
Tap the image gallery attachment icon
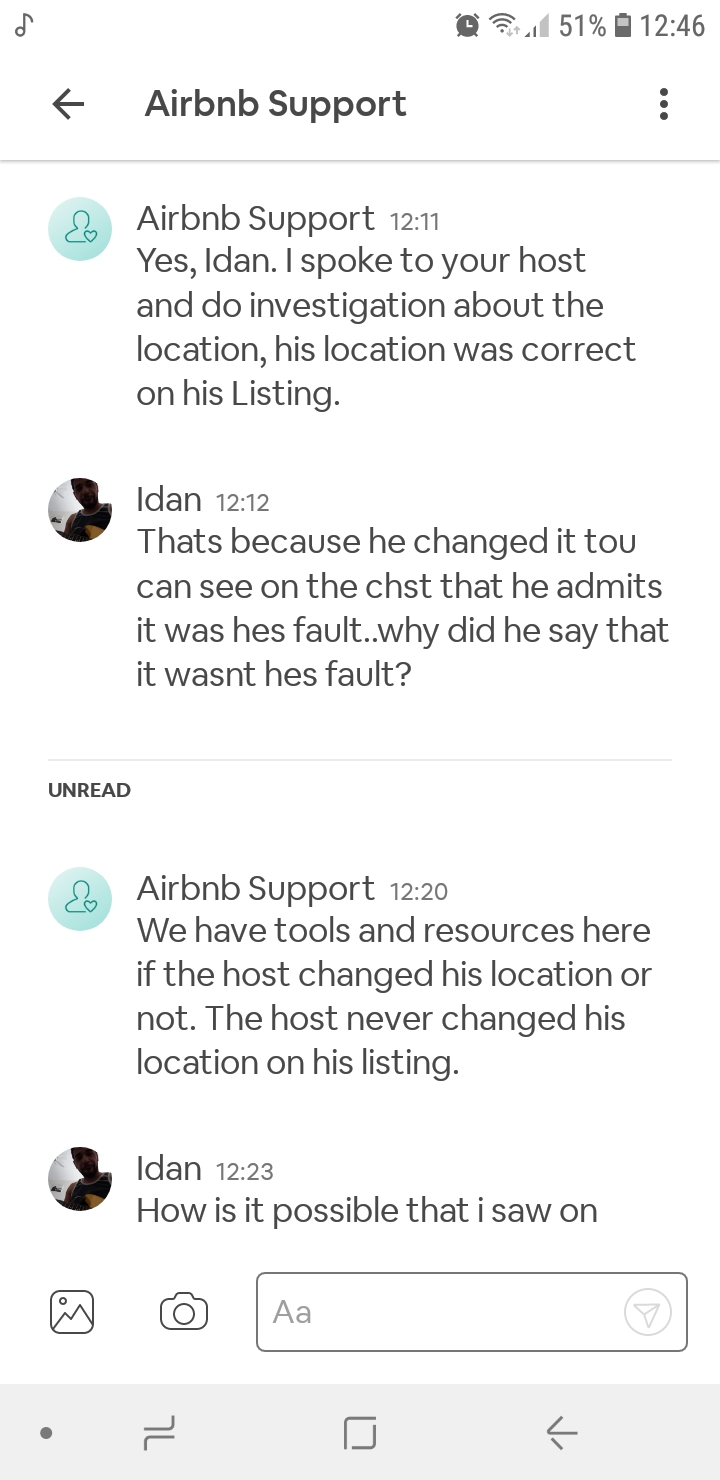[72, 1311]
